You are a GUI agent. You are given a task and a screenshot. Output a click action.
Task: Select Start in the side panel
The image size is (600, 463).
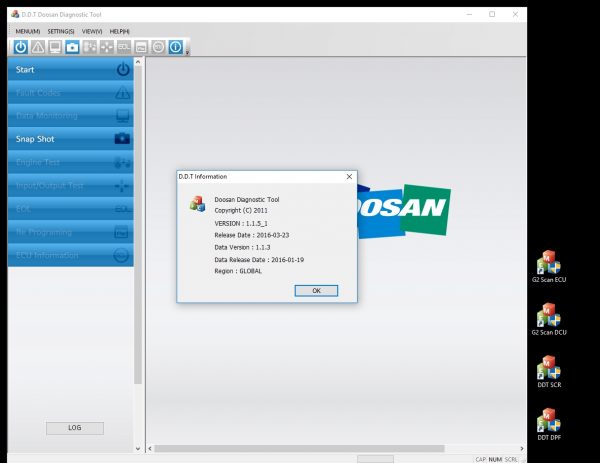click(70, 69)
